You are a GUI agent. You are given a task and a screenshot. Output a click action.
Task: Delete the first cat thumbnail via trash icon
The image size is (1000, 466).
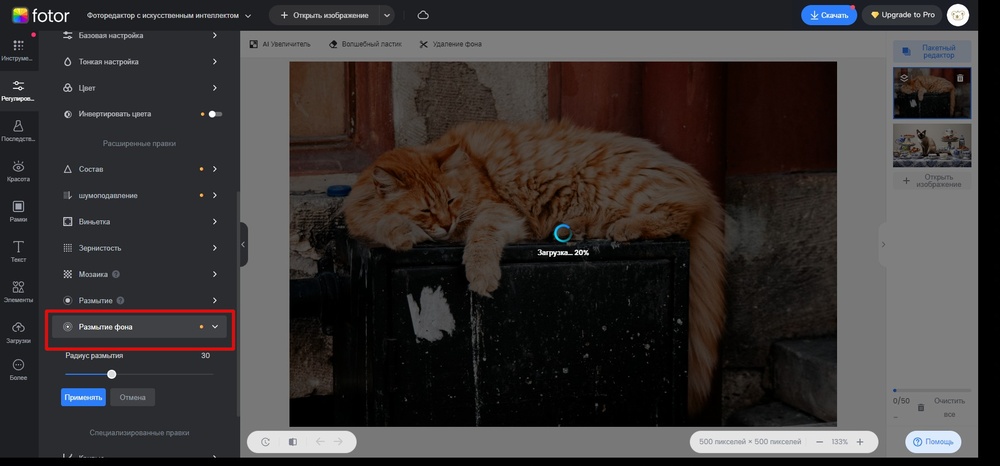[960, 77]
